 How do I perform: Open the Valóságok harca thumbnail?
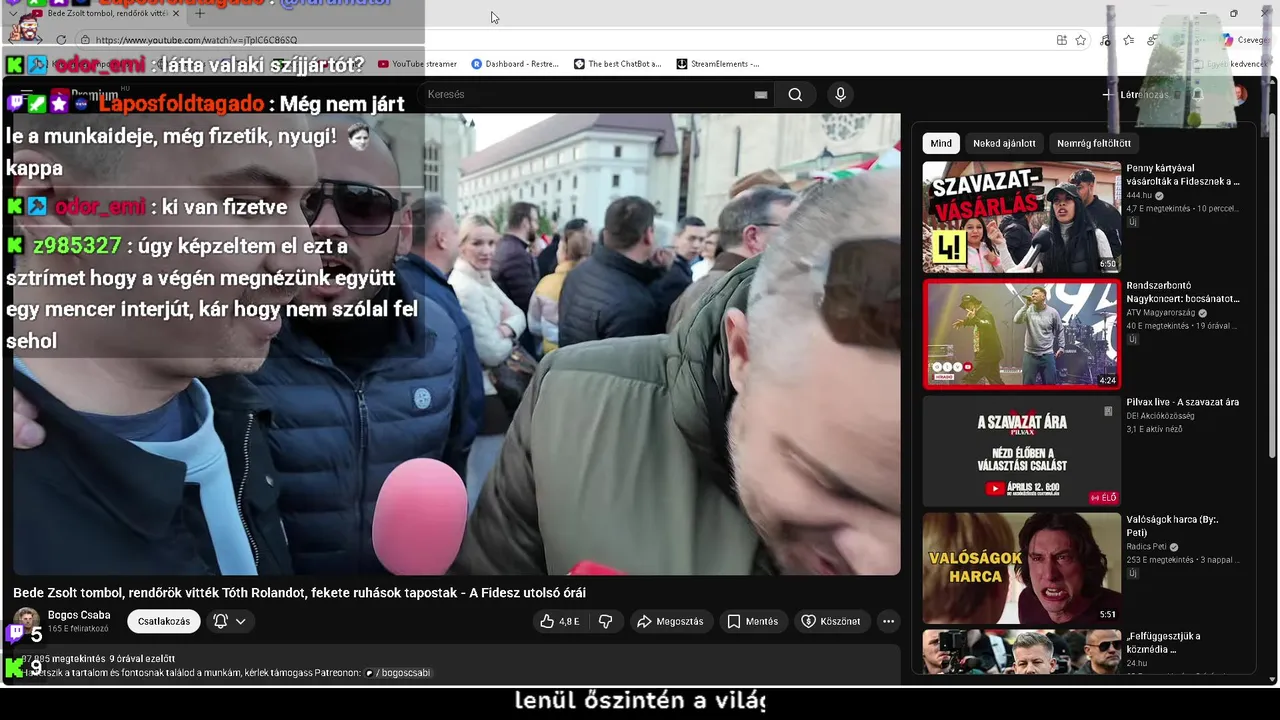[1021, 568]
